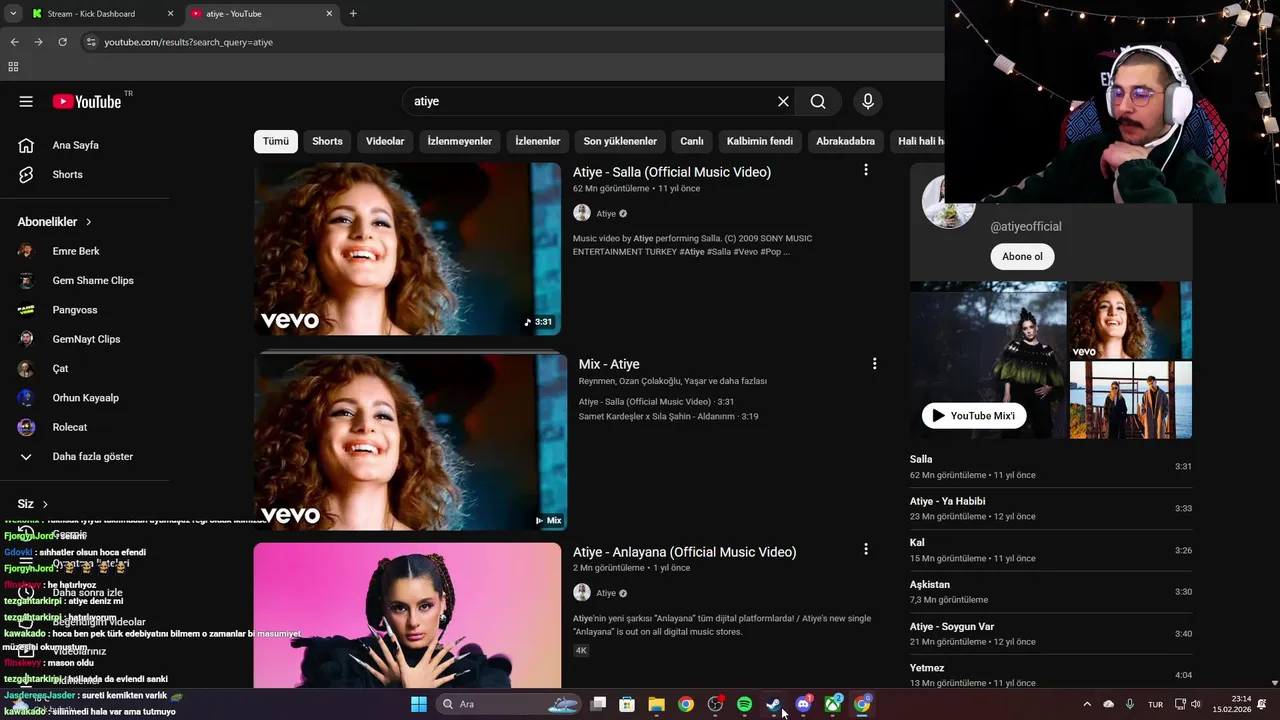Viewport: 1280px width, 720px height.
Task: Select the Kalbimin fendi filter chip
Action: click(760, 141)
